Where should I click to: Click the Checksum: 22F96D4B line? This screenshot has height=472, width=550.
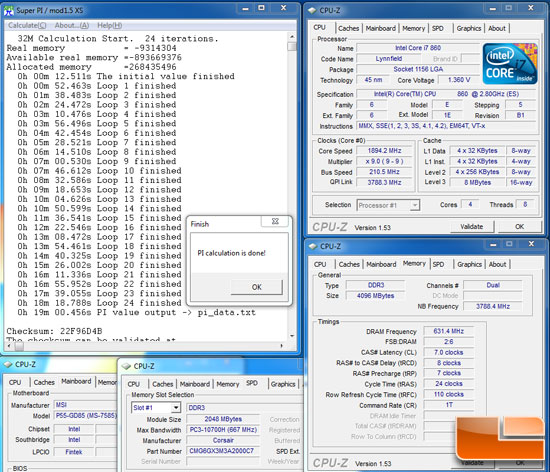54,331
